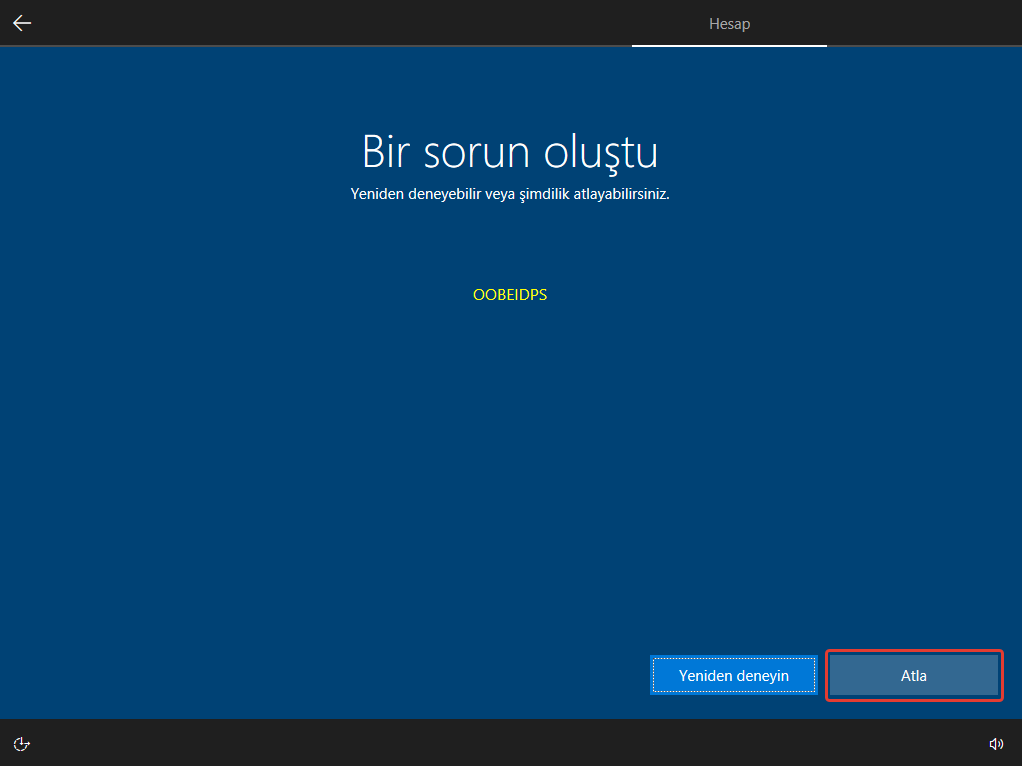Adjust sound via bottom-right speaker icon

pos(996,743)
